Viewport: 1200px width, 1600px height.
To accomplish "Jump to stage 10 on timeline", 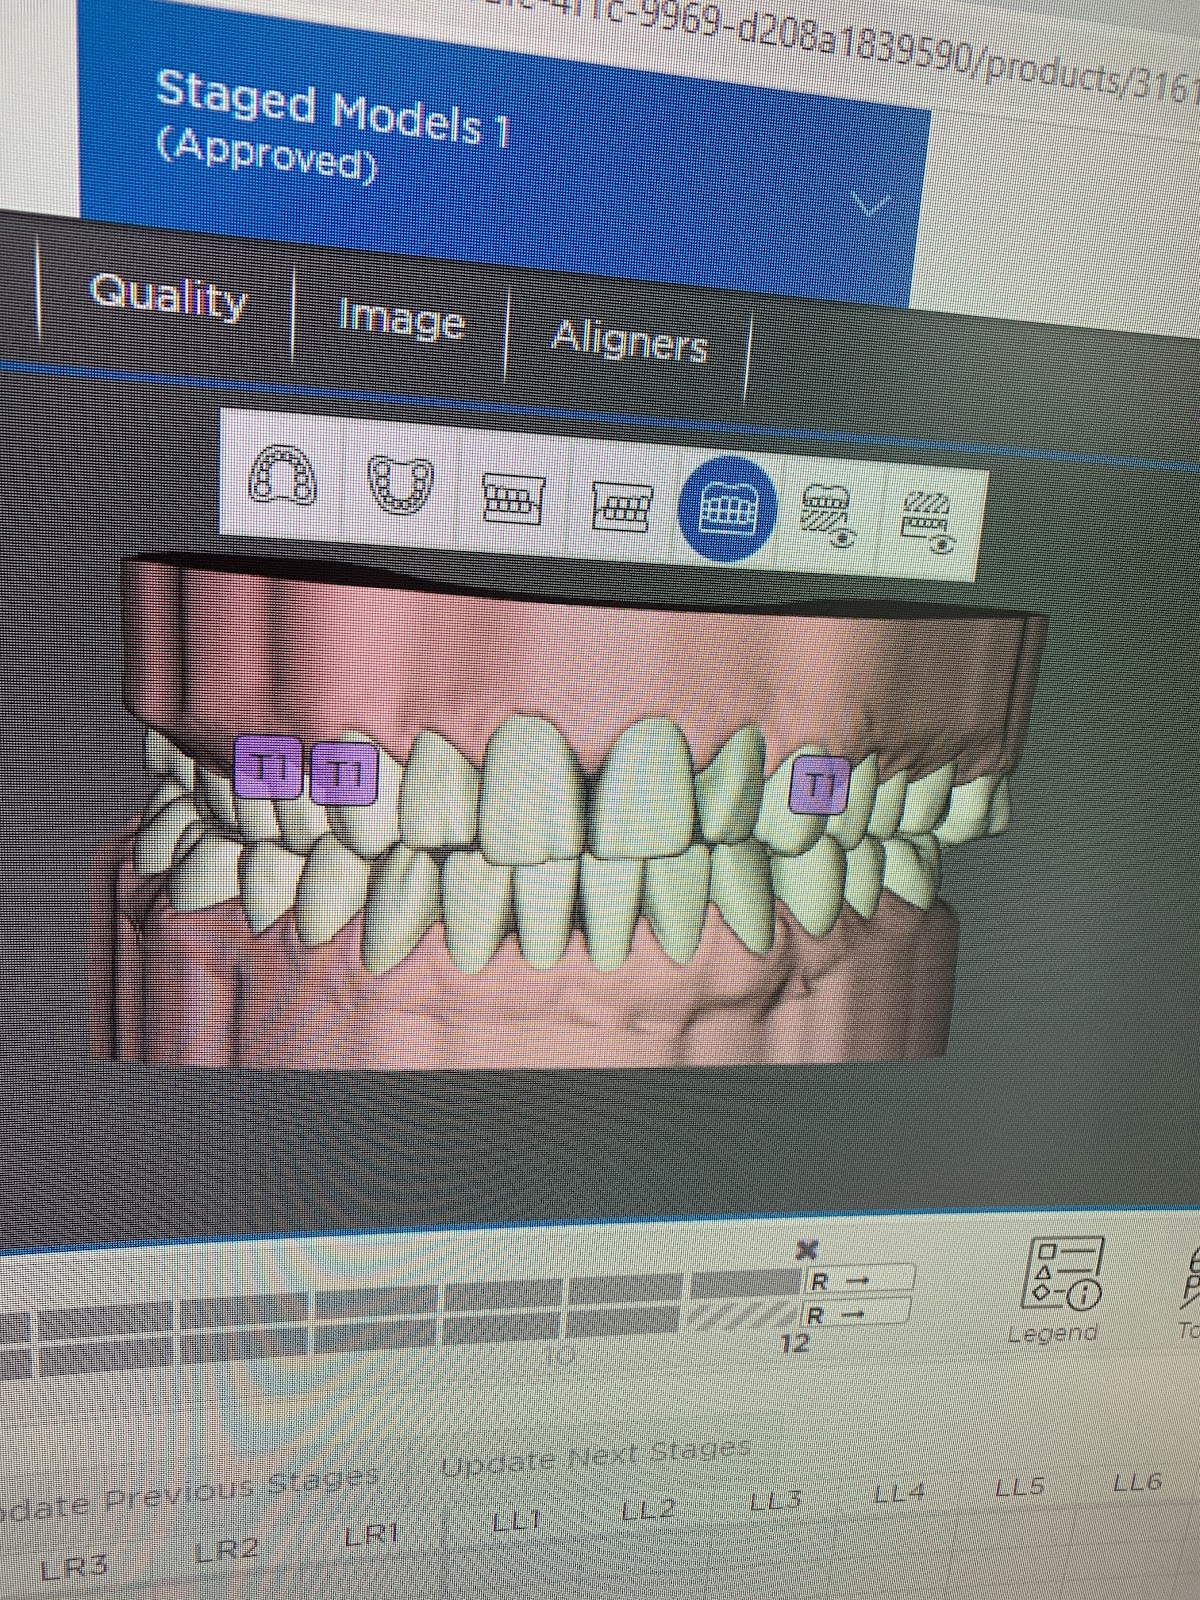I will [560, 1357].
